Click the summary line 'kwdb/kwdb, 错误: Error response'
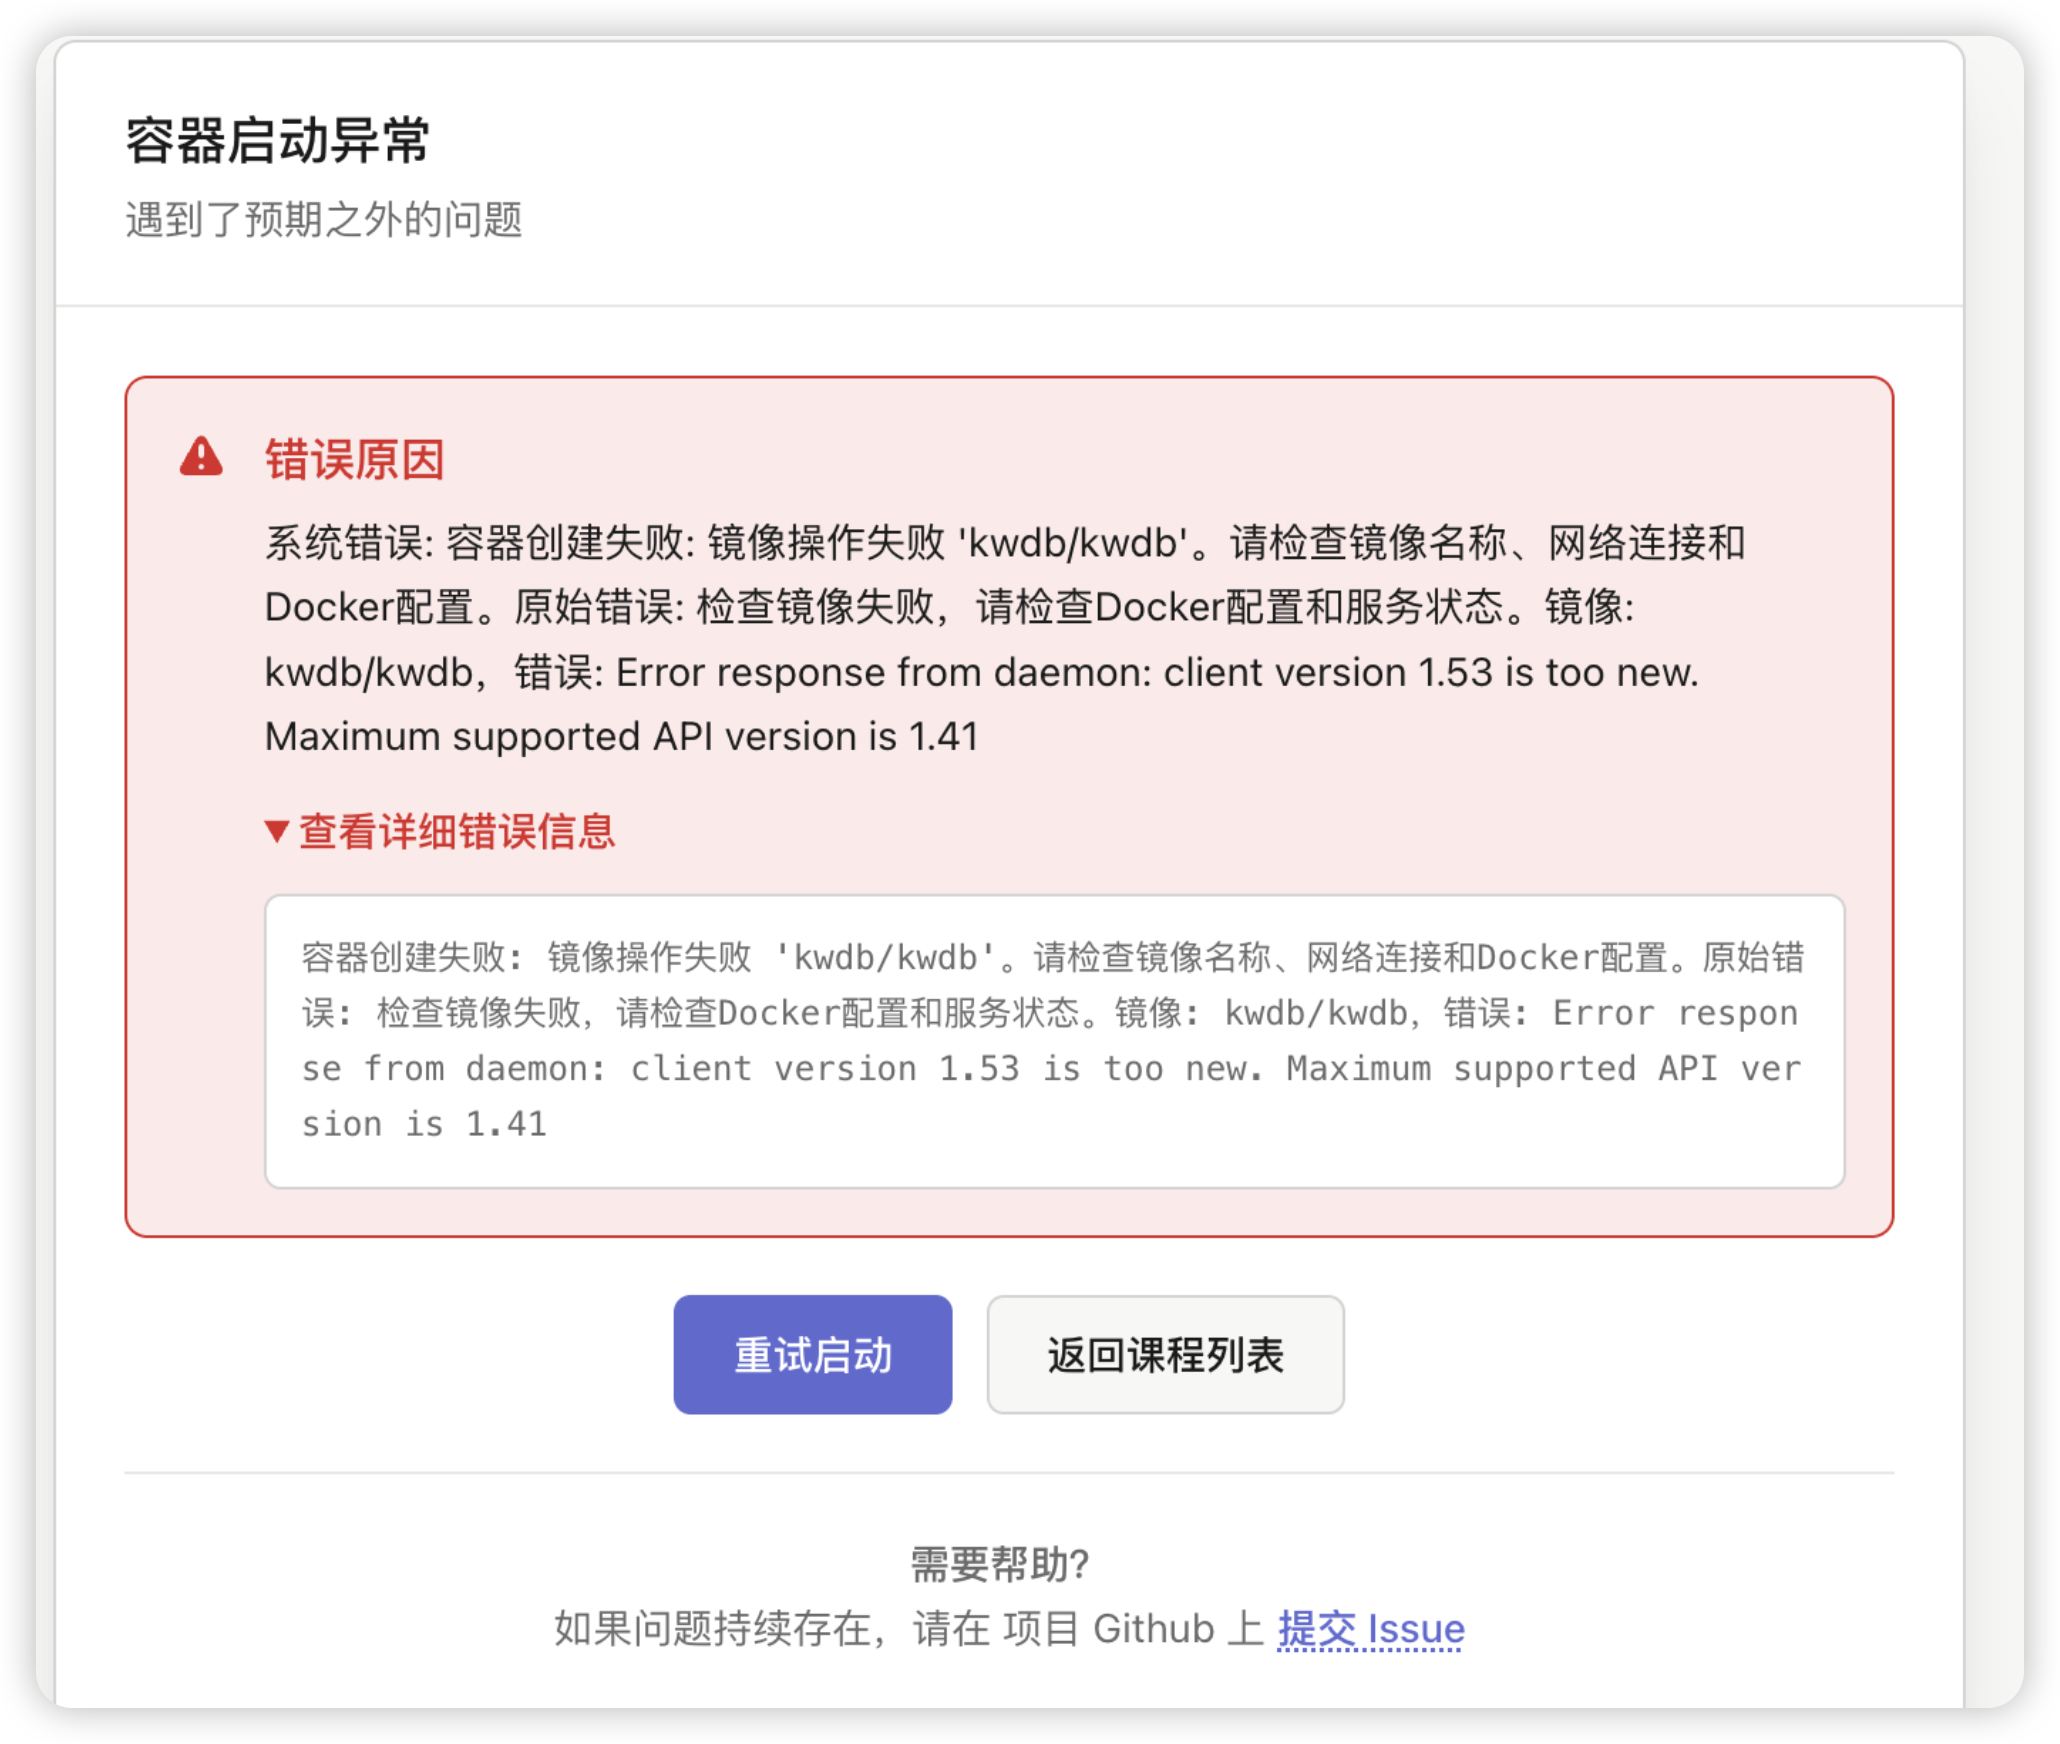The image size is (2060, 1744). pos(981,672)
